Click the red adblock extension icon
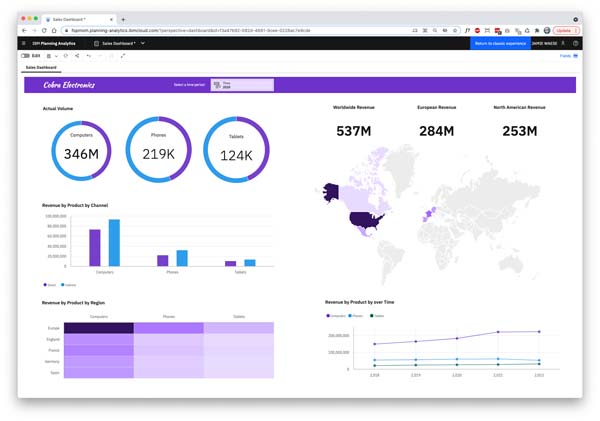The width and height of the screenshot is (600, 421). coord(477,30)
